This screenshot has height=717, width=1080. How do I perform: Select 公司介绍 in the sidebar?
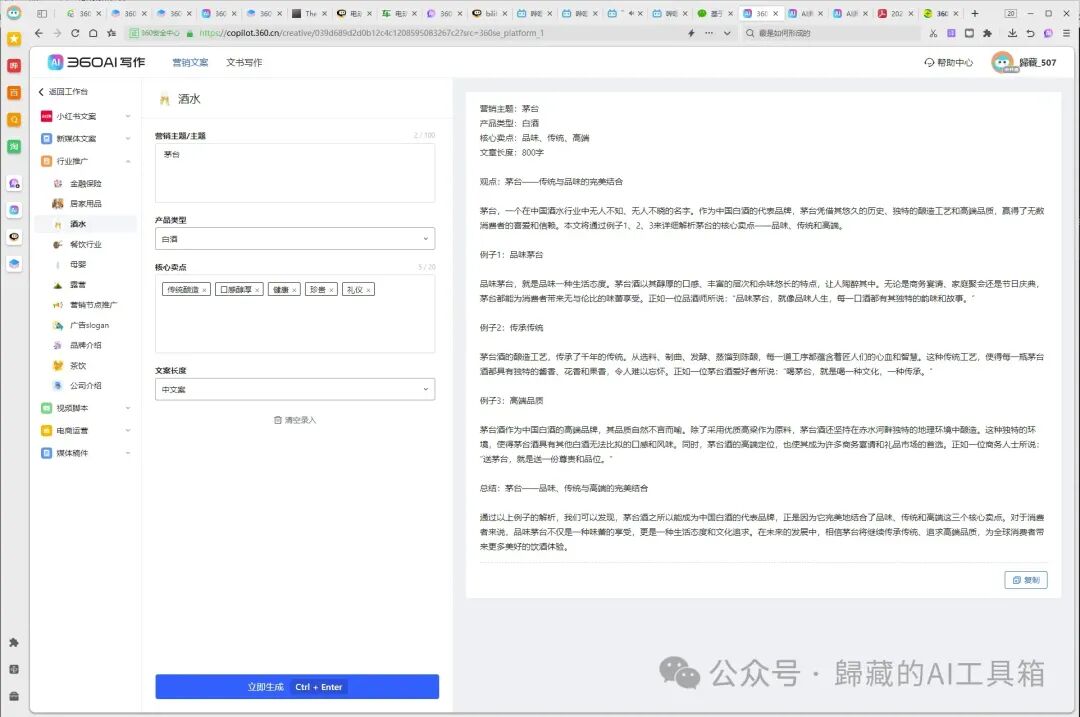85,386
